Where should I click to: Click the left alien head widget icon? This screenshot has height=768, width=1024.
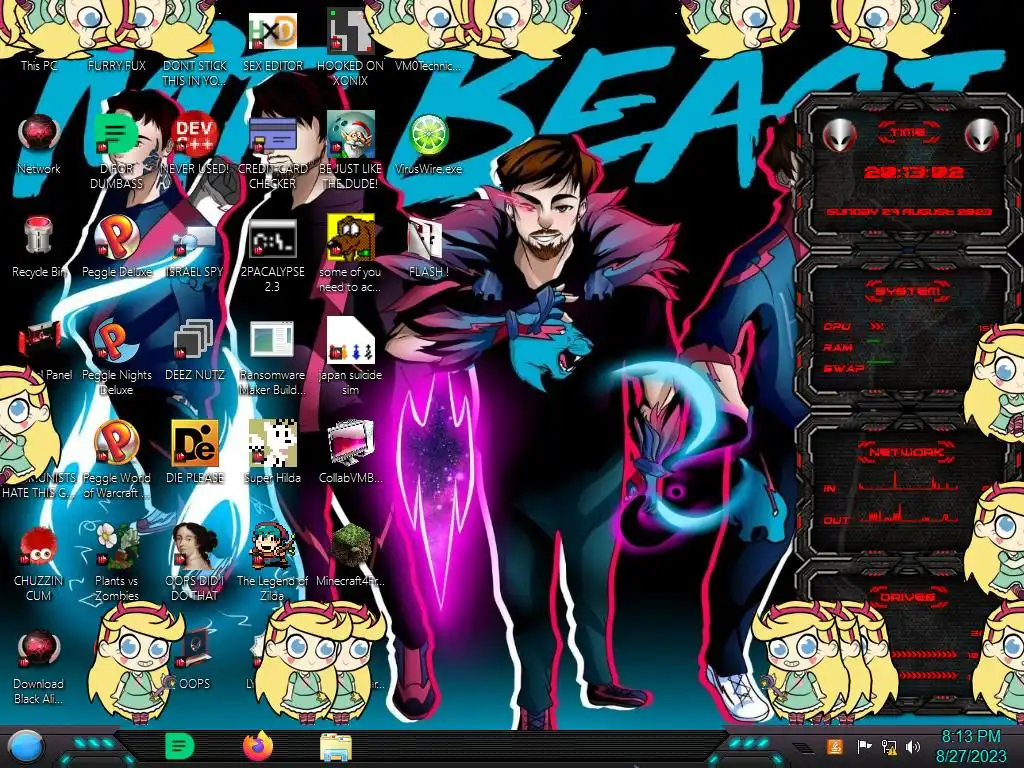click(839, 135)
